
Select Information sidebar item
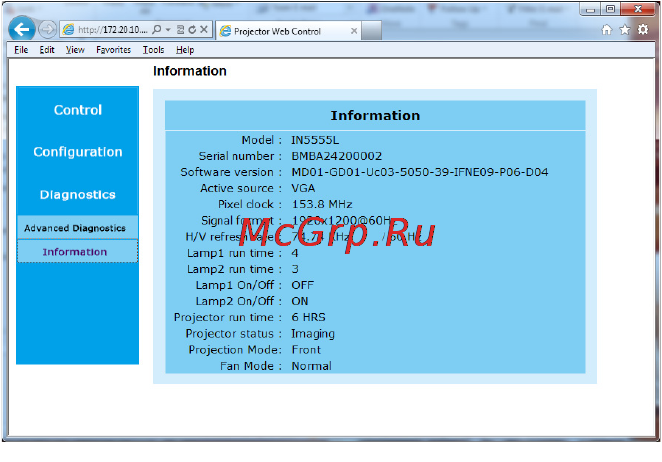point(77,252)
